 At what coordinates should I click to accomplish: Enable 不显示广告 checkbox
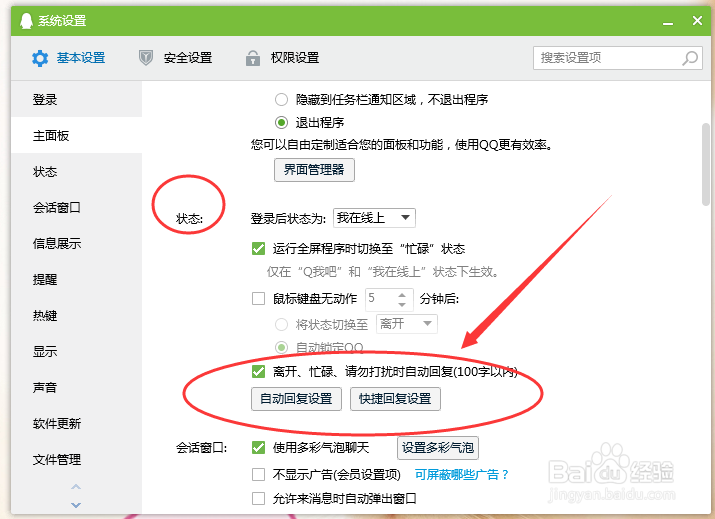[259, 475]
